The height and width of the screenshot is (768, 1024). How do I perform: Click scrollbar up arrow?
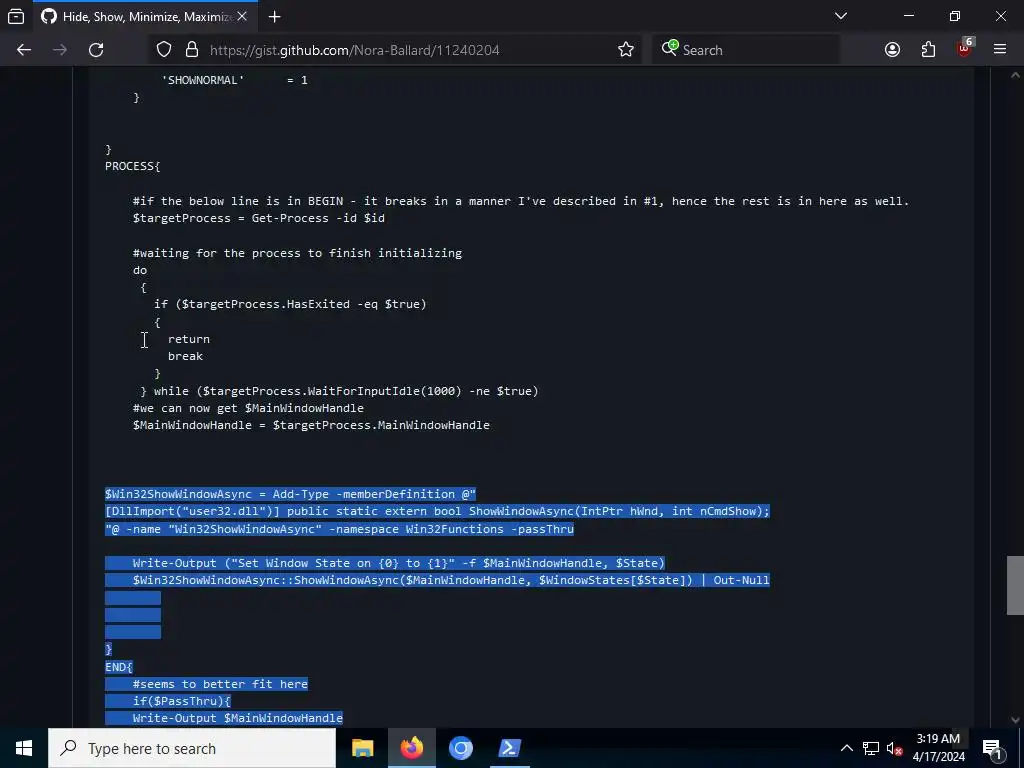point(1015,75)
